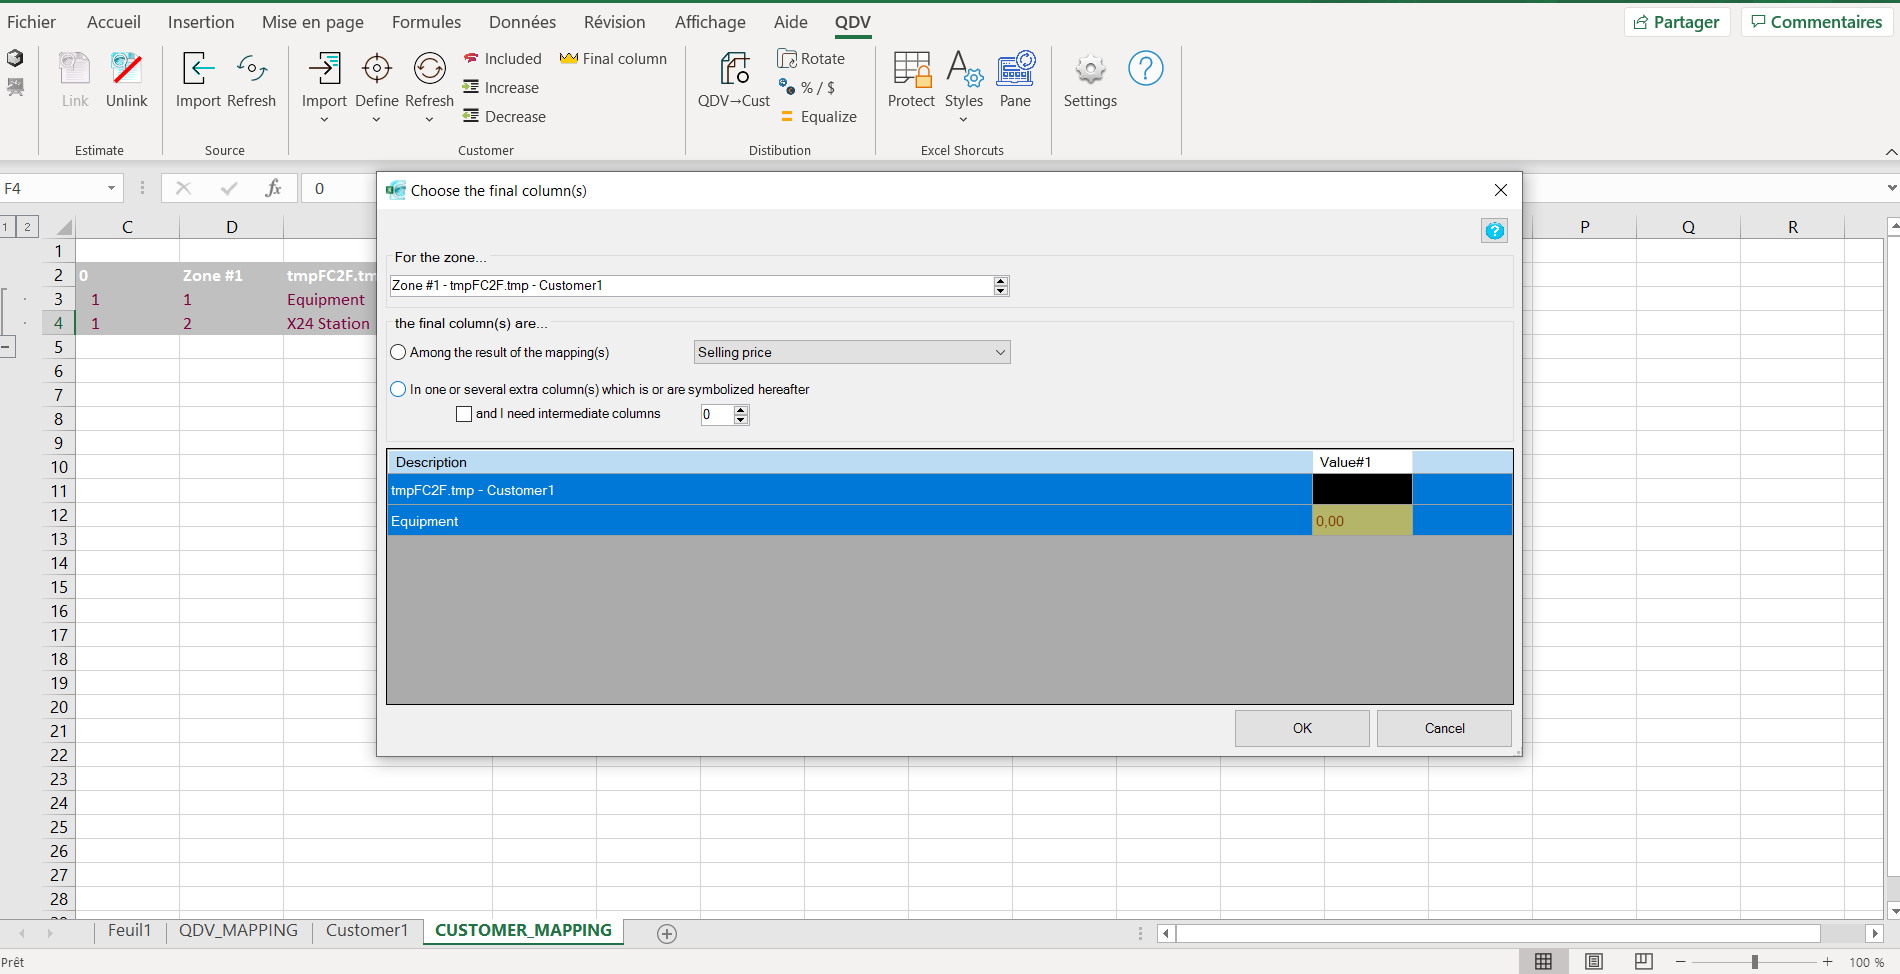Click the % / $ command

(x=807, y=88)
